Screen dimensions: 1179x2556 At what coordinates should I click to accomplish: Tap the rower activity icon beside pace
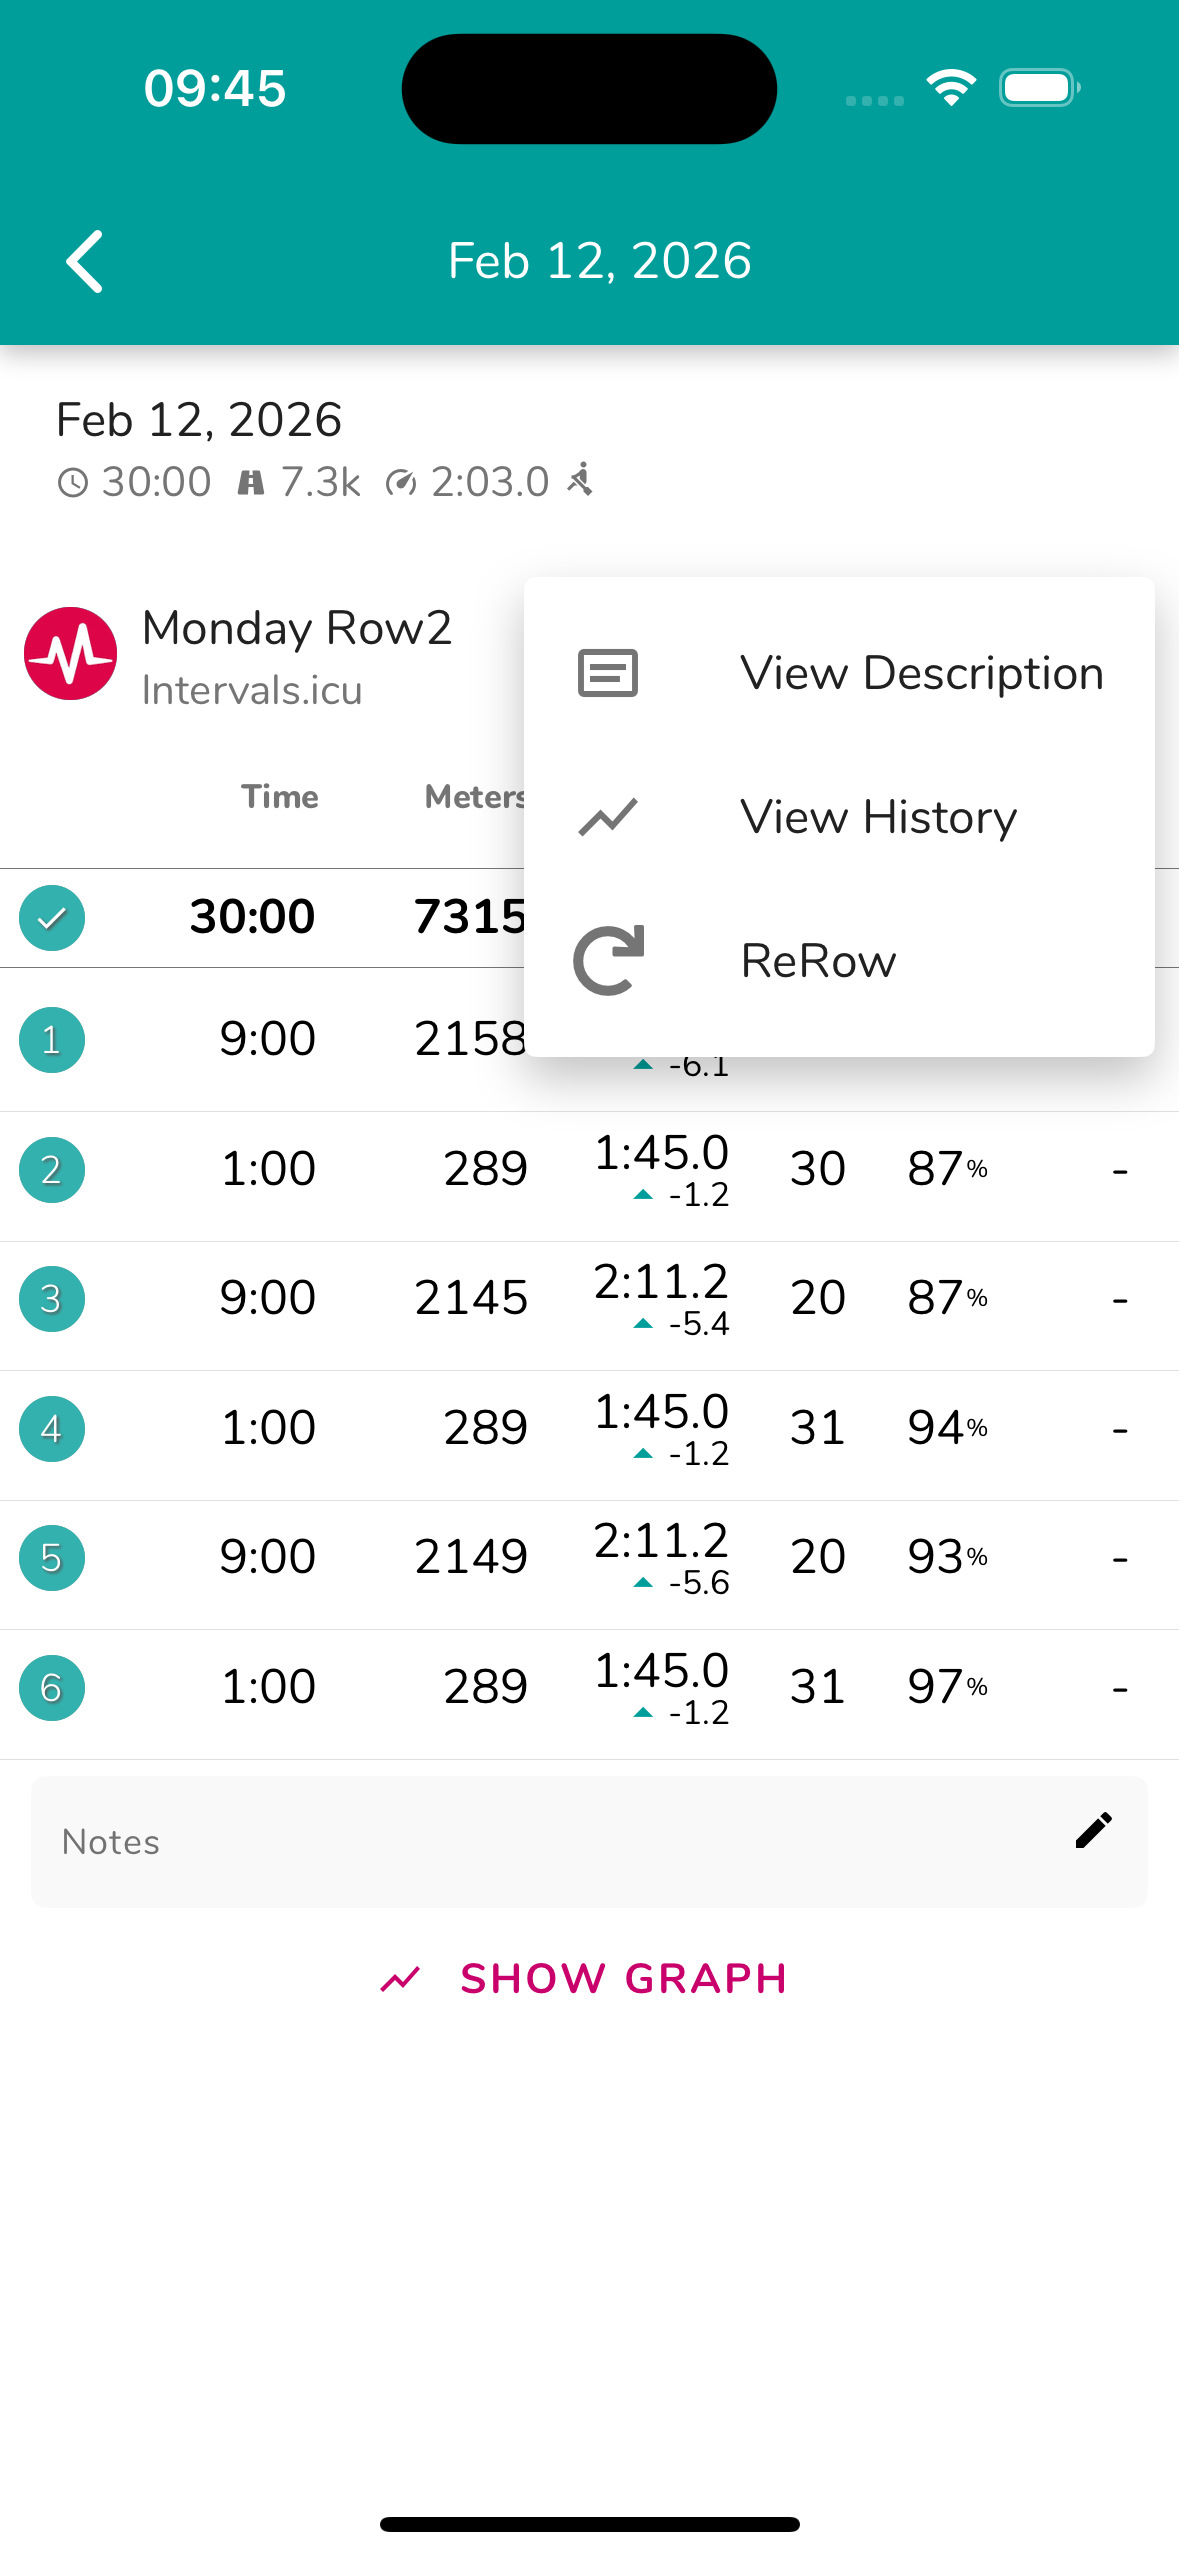581,480
